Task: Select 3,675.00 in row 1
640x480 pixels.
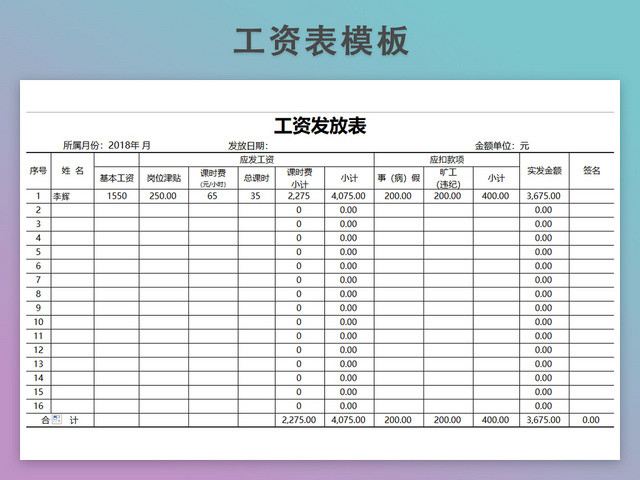Action: tap(543, 196)
